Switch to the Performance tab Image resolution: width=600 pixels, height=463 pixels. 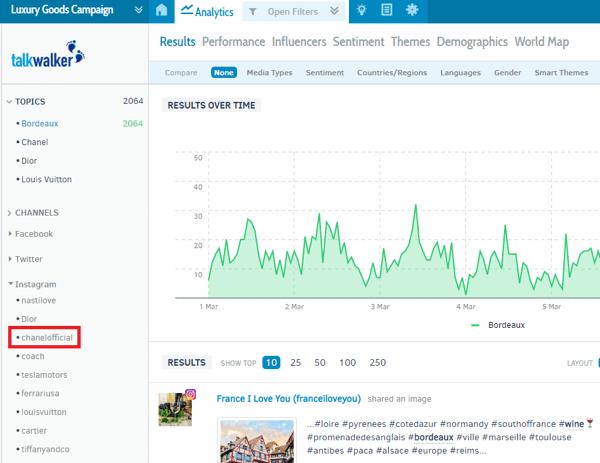(x=233, y=42)
